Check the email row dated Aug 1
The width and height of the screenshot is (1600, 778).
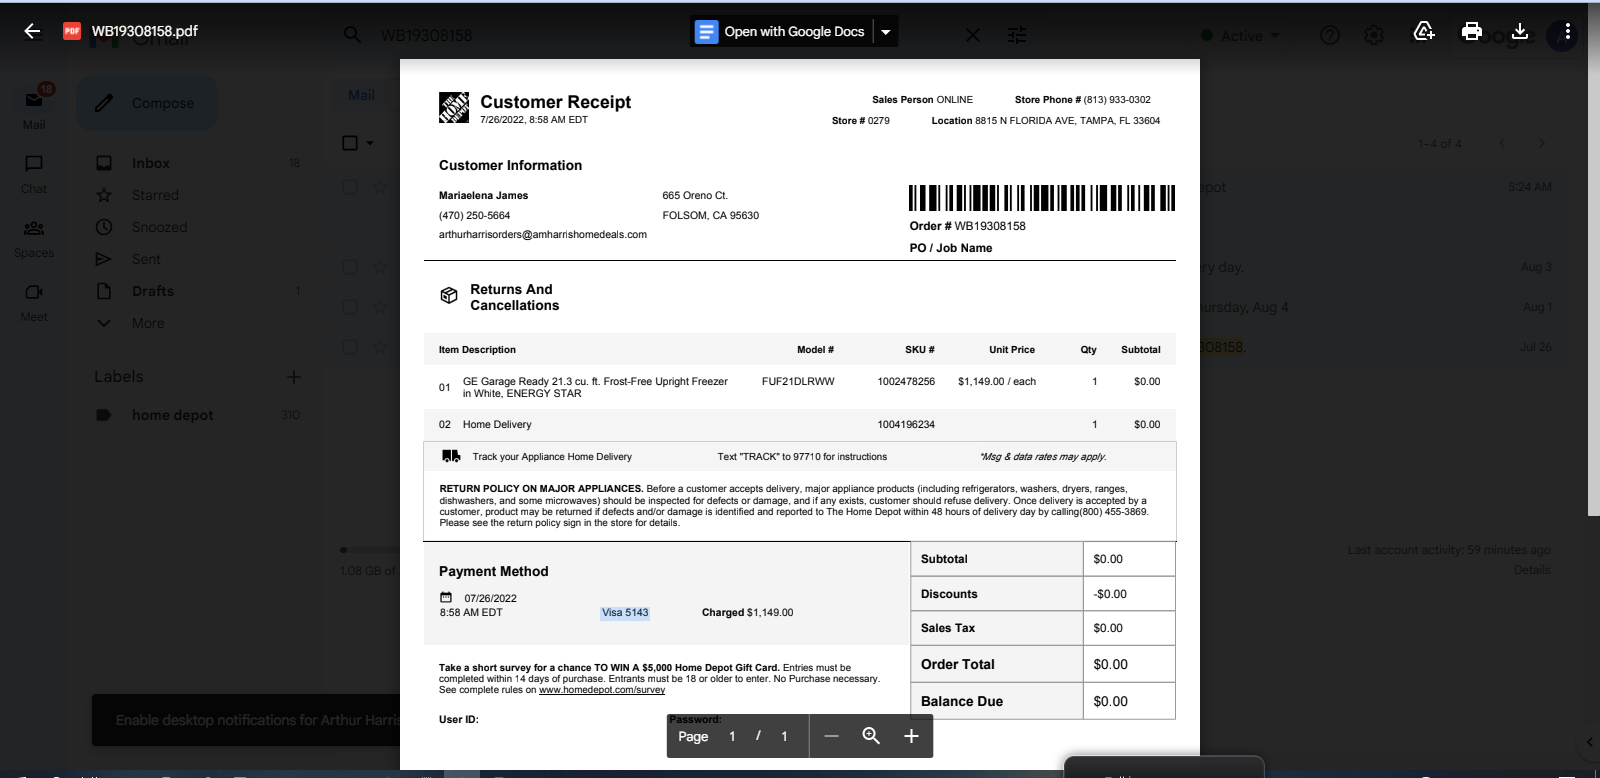coord(350,307)
